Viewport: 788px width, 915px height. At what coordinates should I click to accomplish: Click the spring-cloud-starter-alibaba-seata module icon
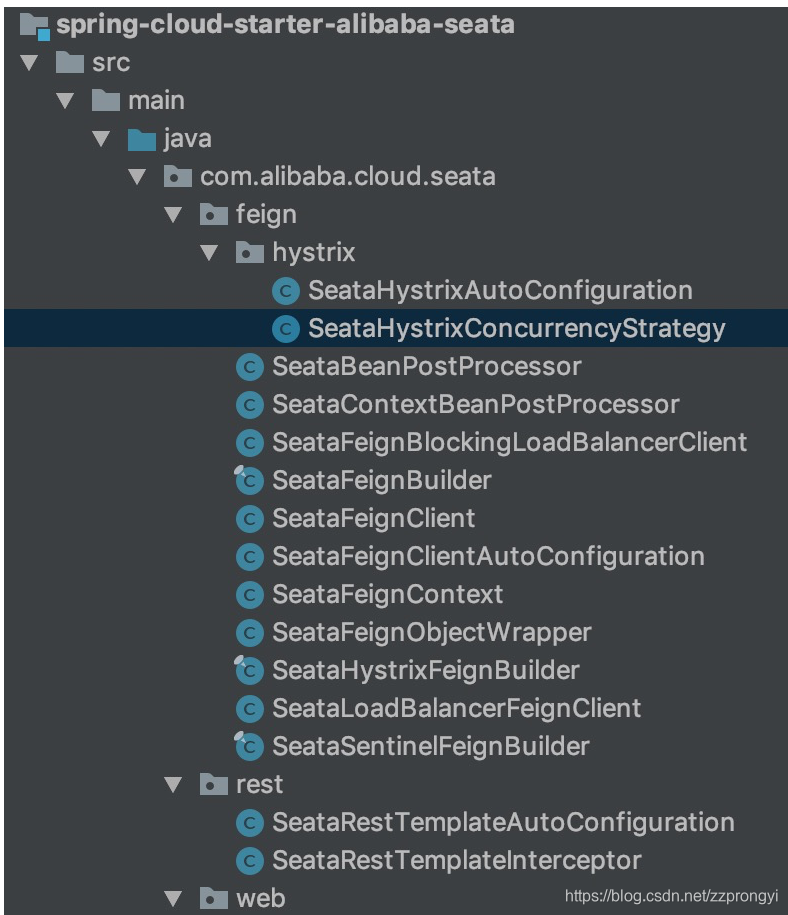[x=35, y=25]
